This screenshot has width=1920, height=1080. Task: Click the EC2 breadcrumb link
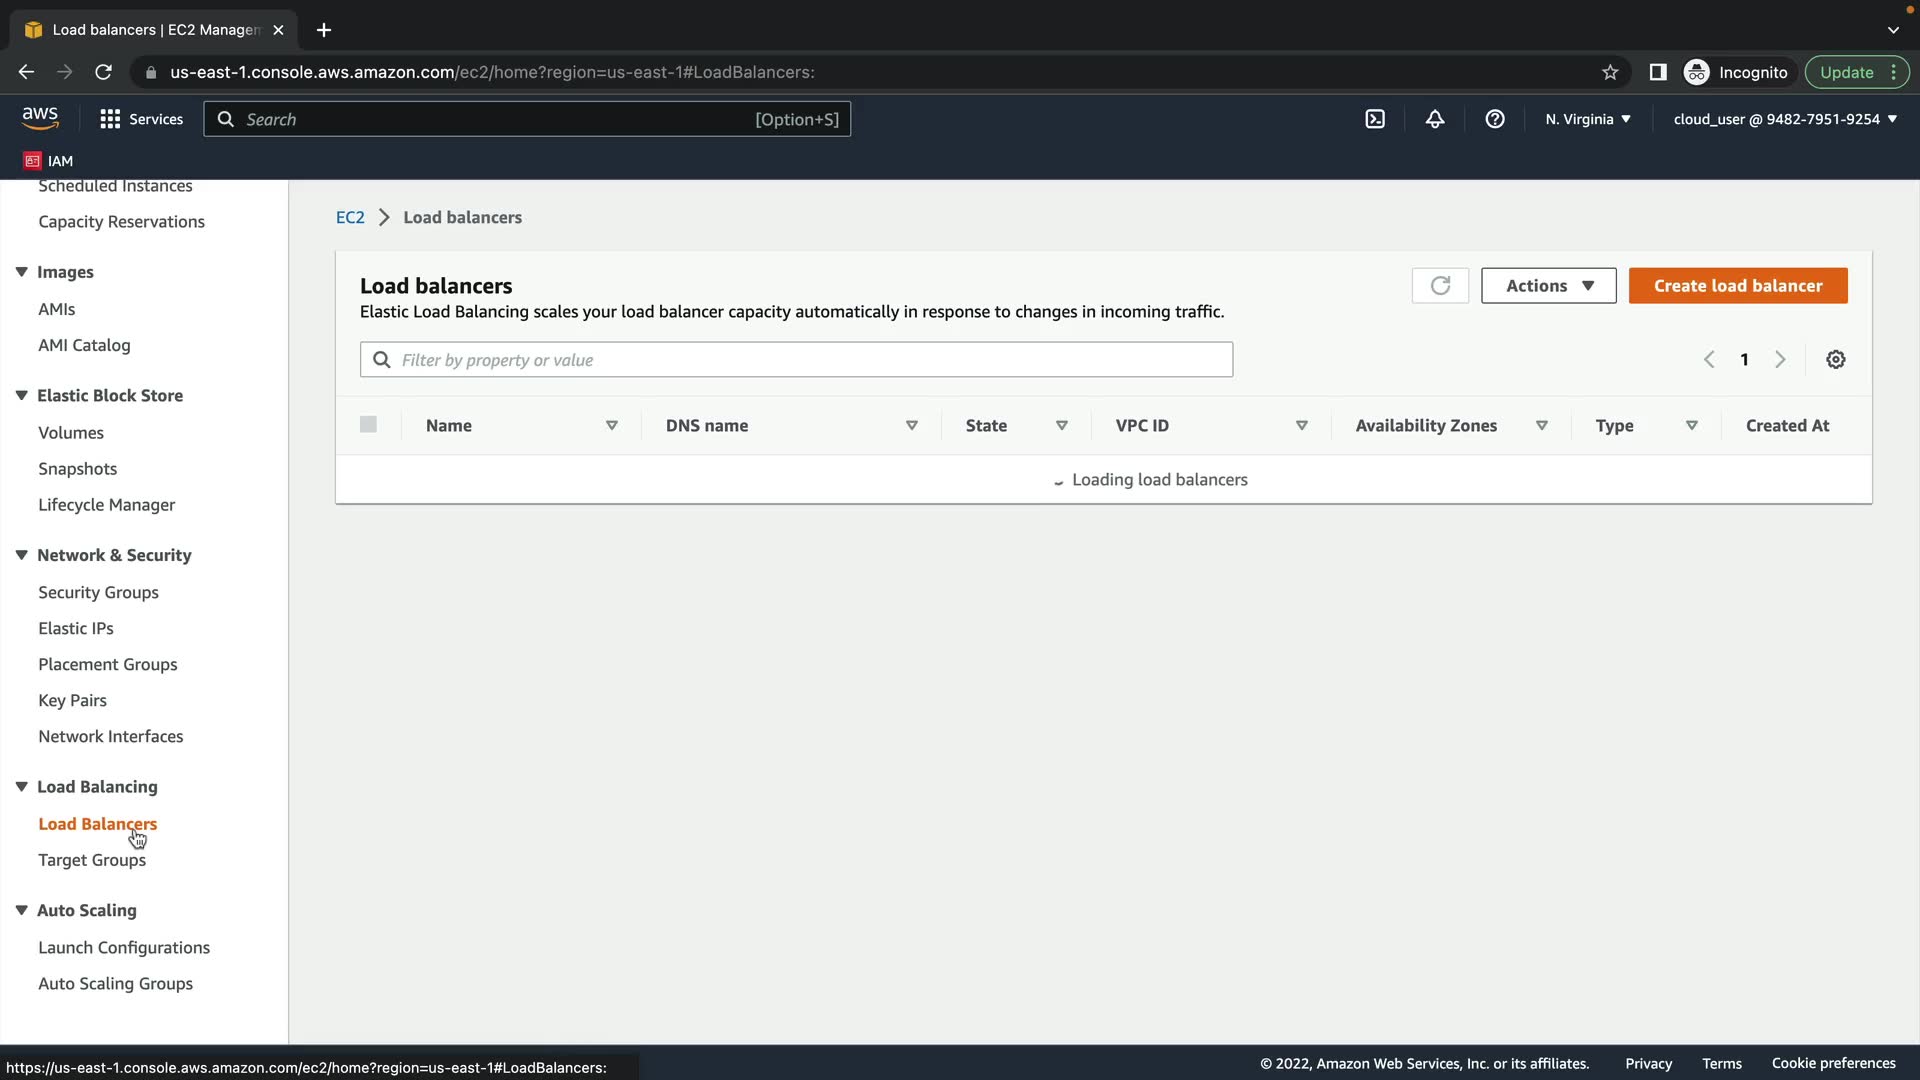350,218
